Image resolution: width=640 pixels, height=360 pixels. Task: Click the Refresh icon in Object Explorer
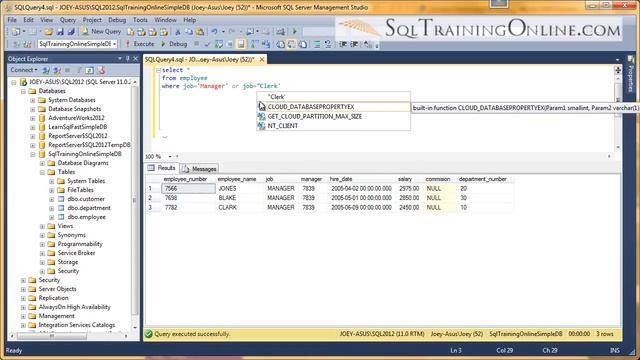(89, 70)
